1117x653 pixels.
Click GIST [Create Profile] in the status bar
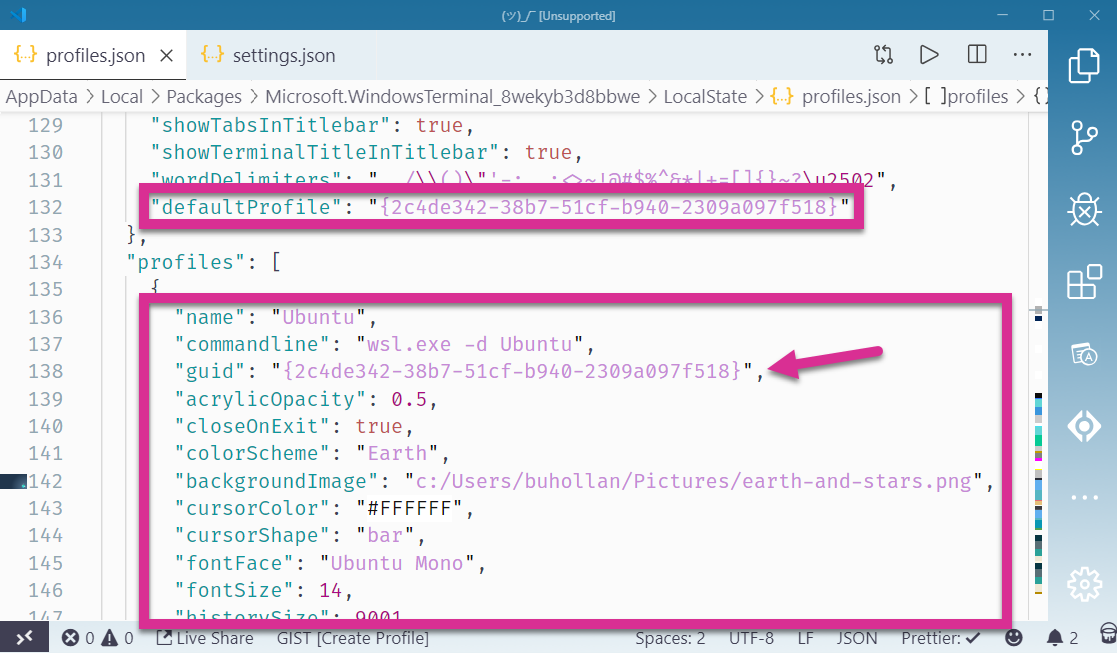(x=353, y=638)
